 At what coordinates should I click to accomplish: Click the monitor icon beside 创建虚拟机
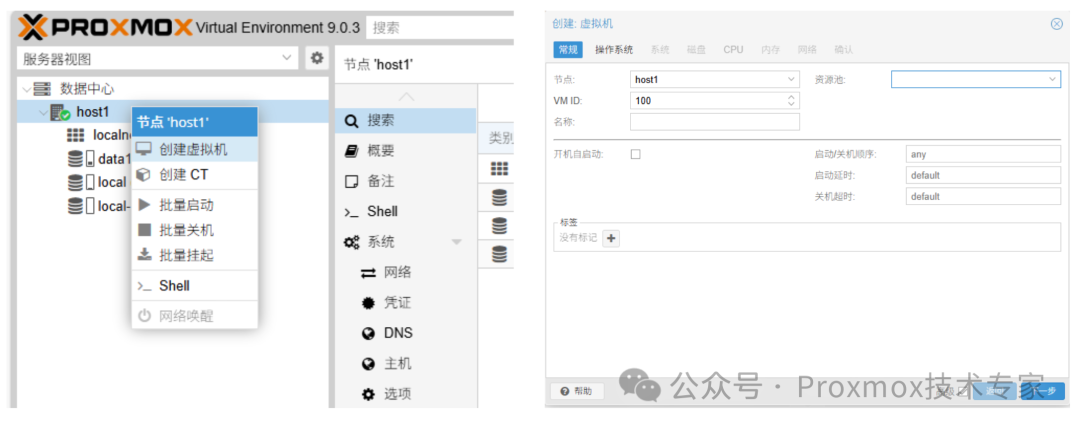point(144,149)
